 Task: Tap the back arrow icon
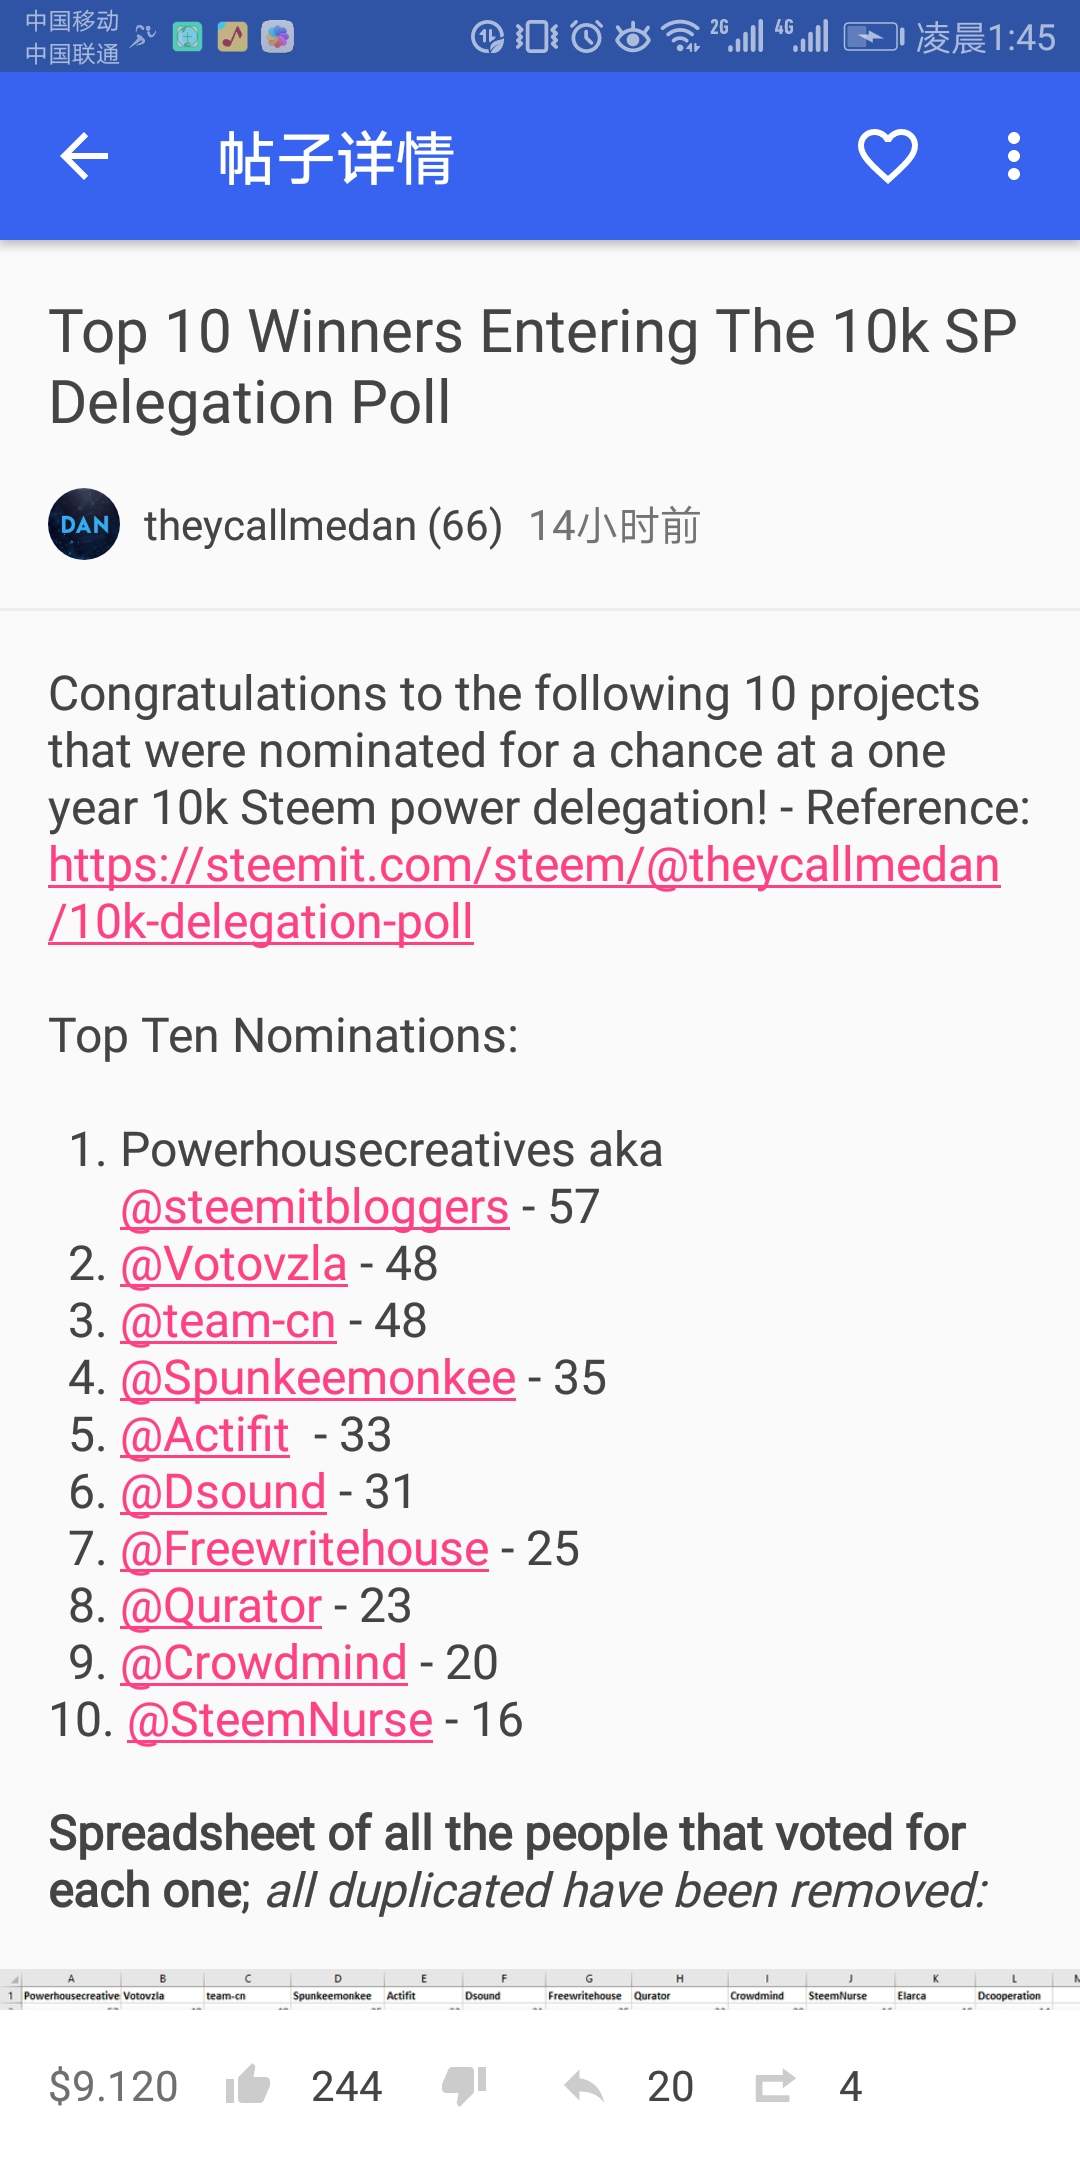(84, 157)
